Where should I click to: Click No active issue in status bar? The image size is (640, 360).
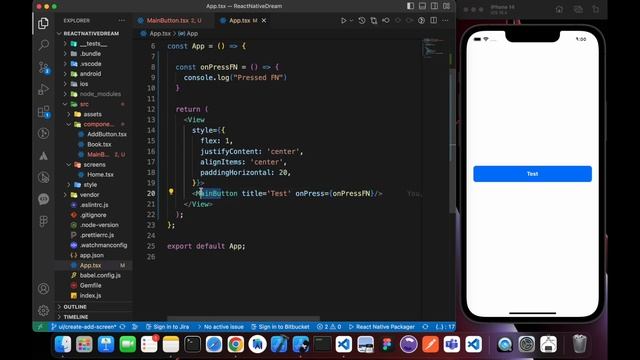(221, 327)
